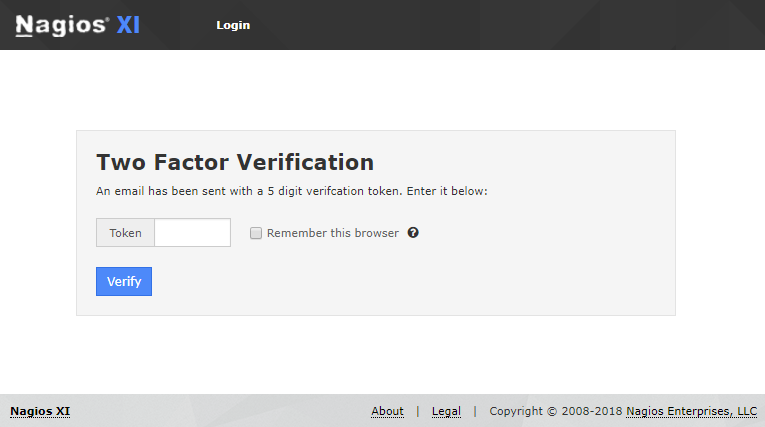The image size is (765, 427).
Task: Open the Legal link in footer
Action: tap(446, 411)
